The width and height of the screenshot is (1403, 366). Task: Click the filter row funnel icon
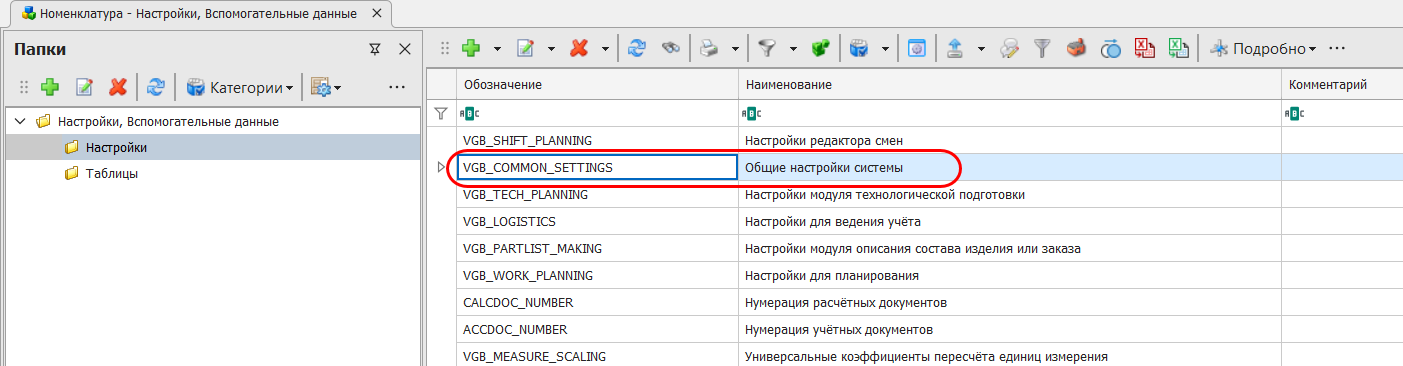(441, 113)
